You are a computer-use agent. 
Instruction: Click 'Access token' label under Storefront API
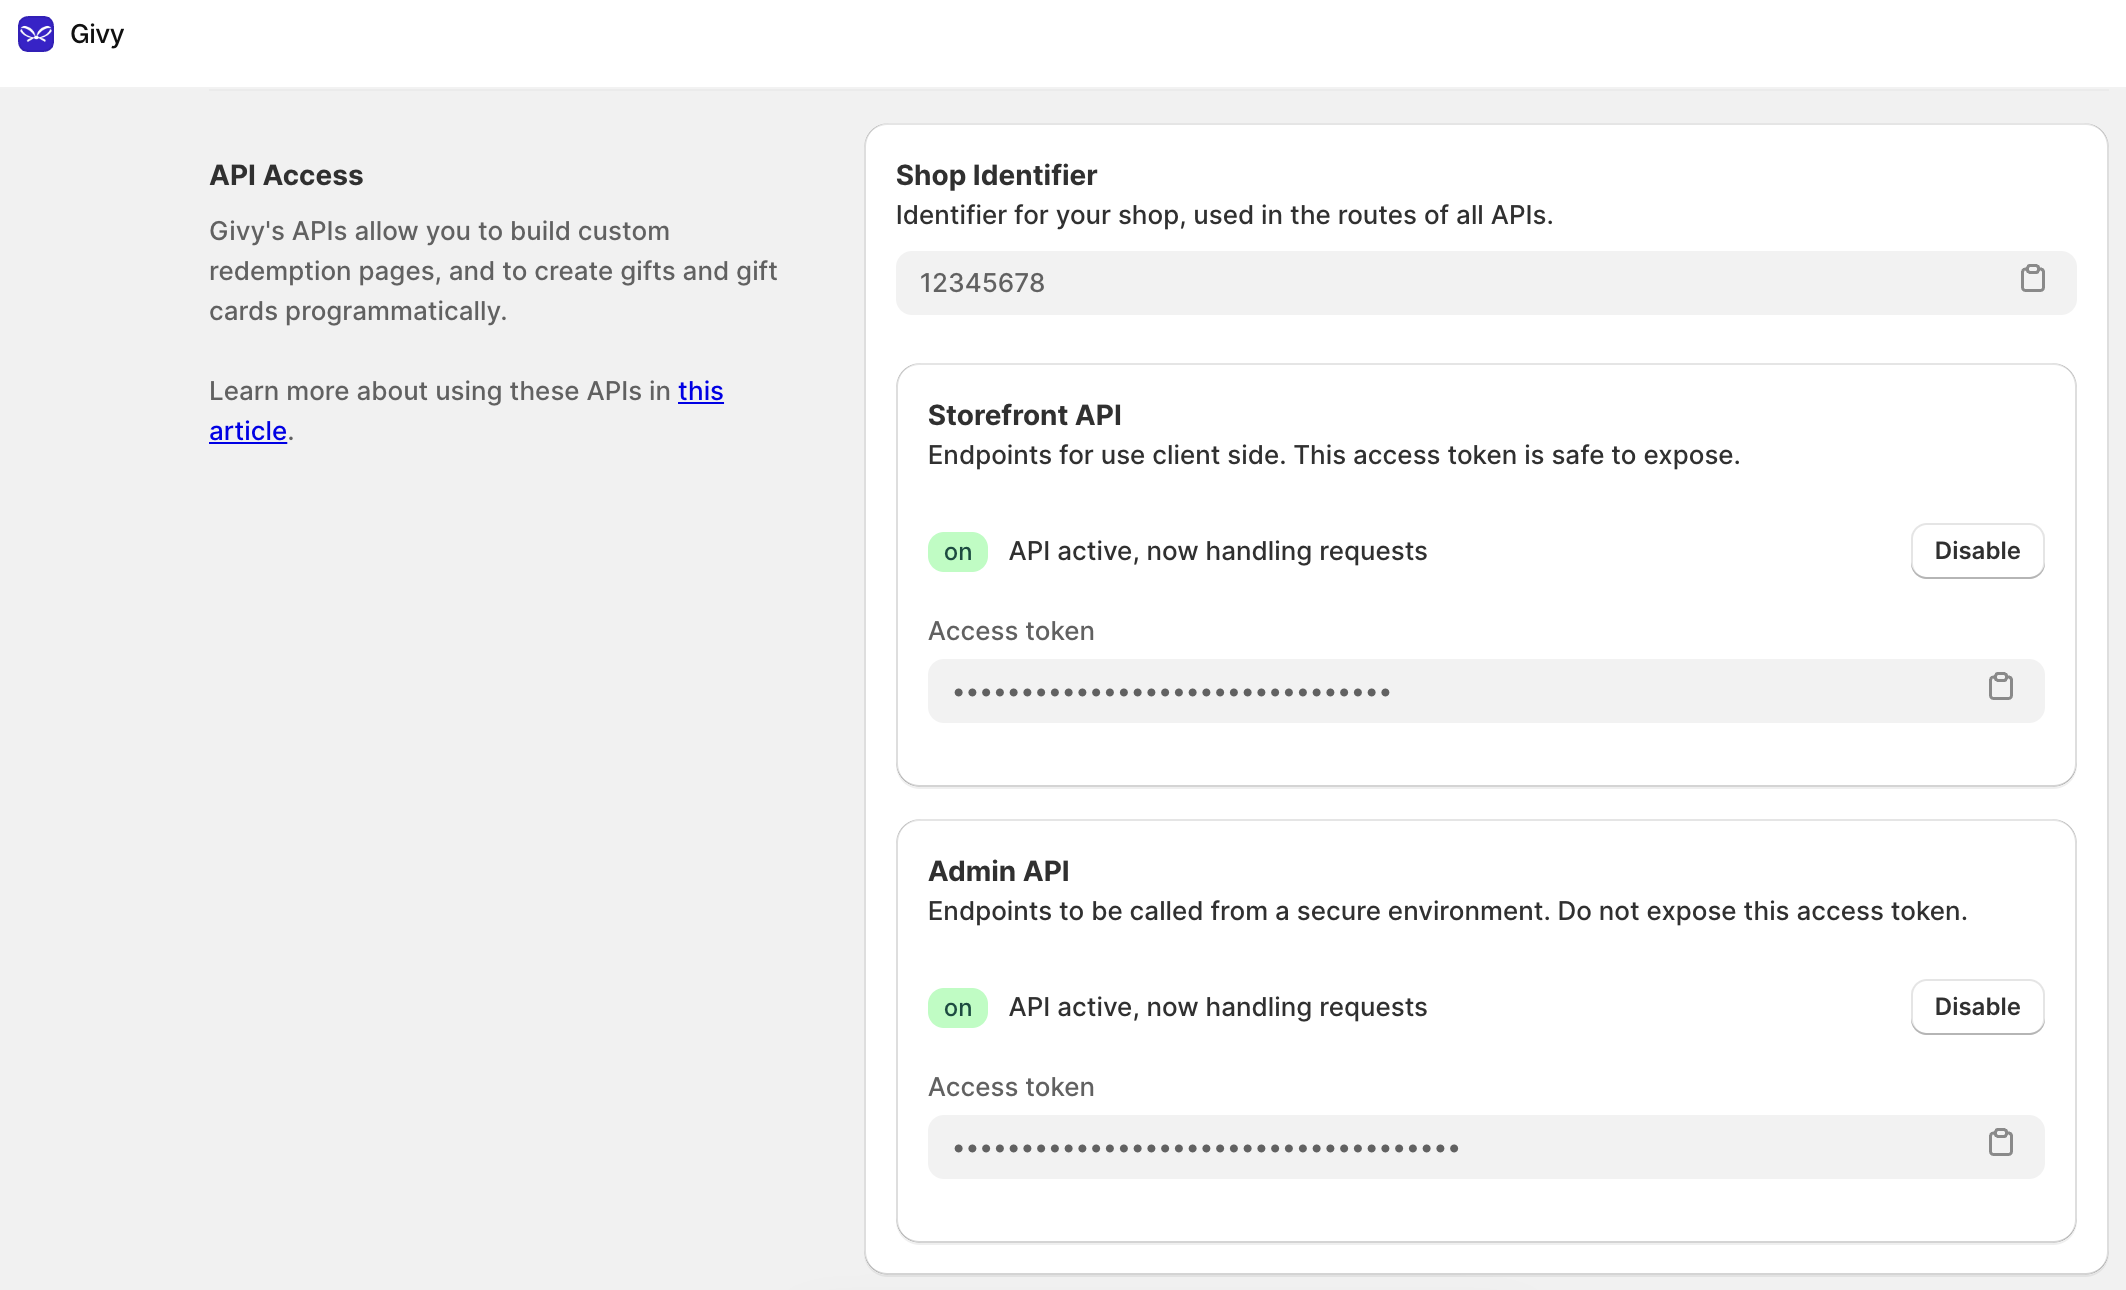coord(1011,631)
